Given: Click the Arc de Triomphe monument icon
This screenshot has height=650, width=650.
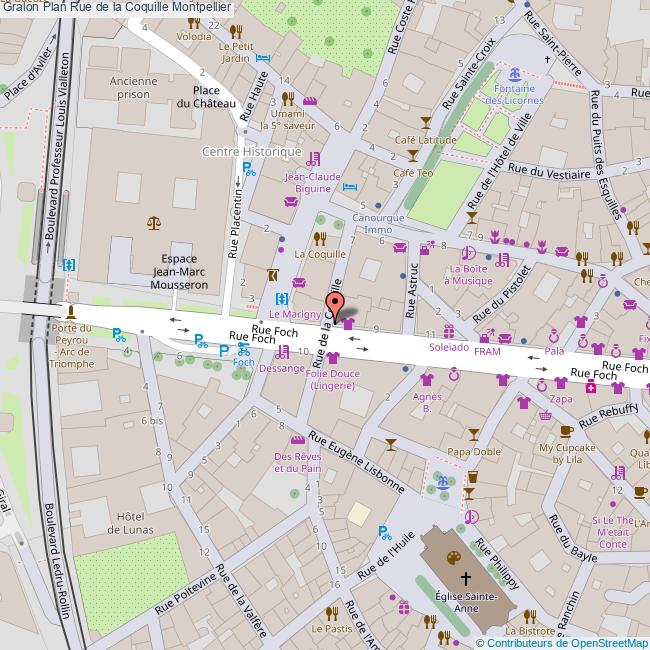Looking at the screenshot, I should tap(69, 311).
